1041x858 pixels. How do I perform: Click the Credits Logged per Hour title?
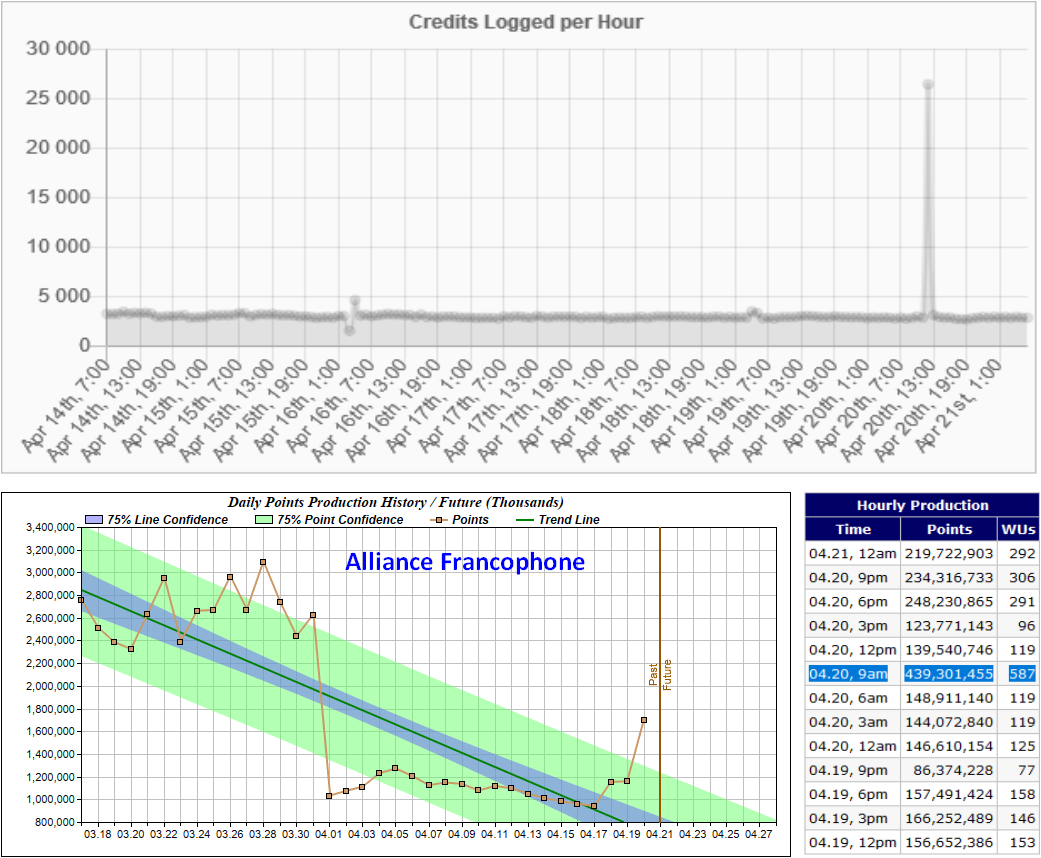pos(526,22)
